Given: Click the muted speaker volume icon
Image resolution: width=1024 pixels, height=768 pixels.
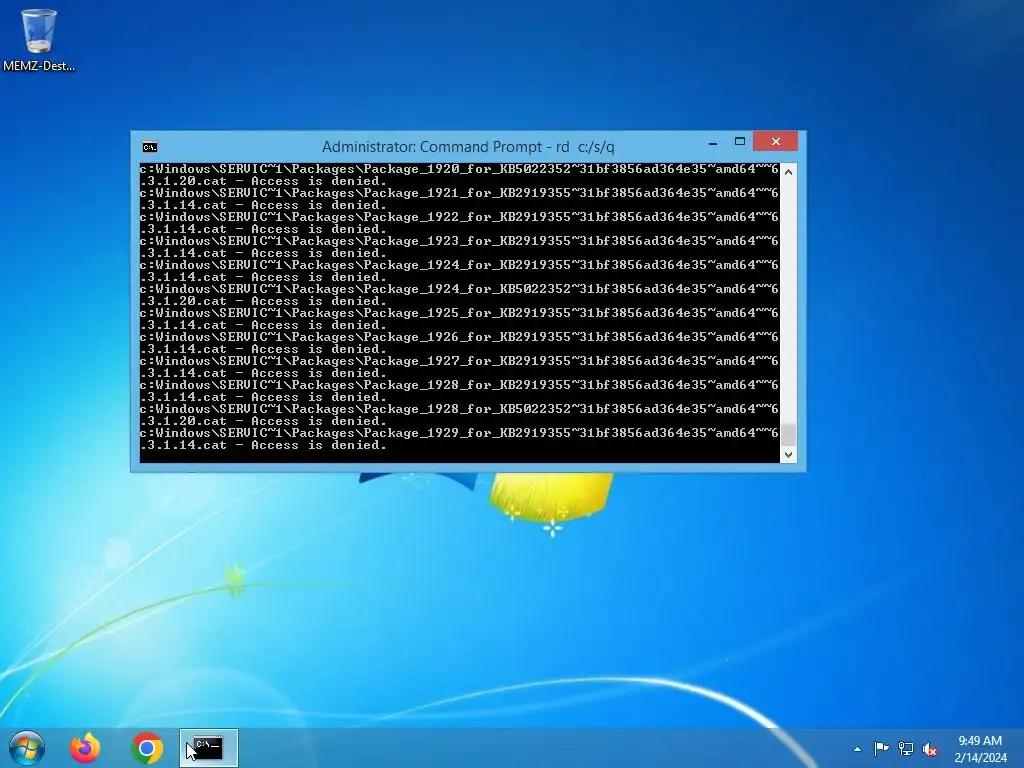Looking at the screenshot, I should 930,749.
